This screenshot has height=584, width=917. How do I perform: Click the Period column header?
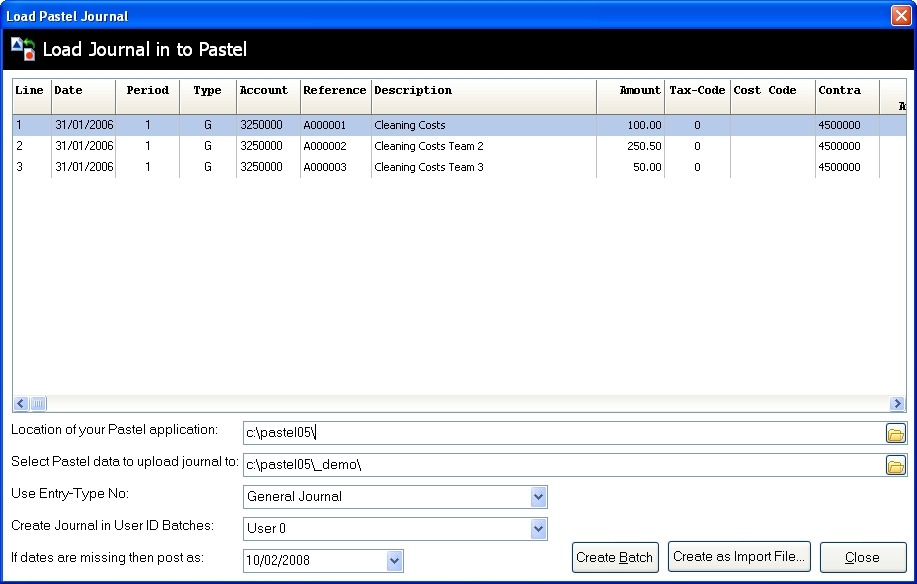coord(148,96)
